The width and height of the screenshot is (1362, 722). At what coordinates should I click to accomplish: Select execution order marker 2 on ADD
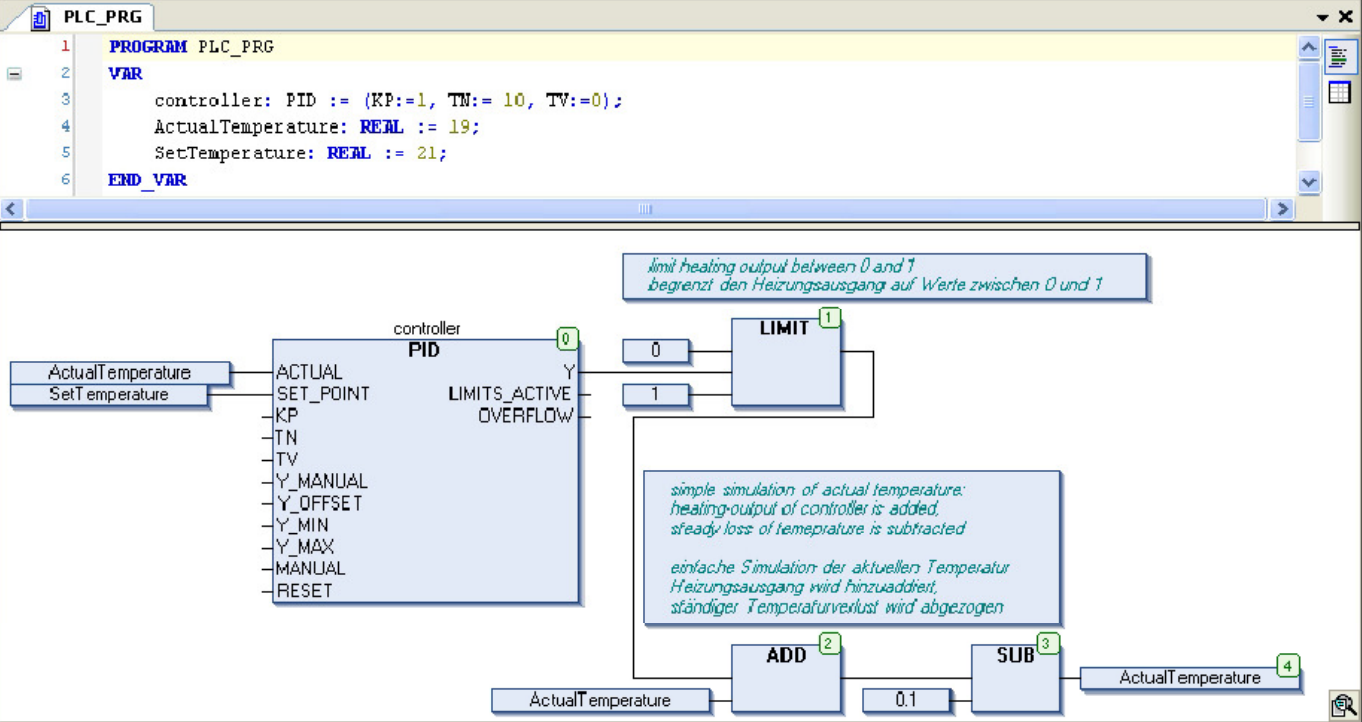tap(829, 643)
